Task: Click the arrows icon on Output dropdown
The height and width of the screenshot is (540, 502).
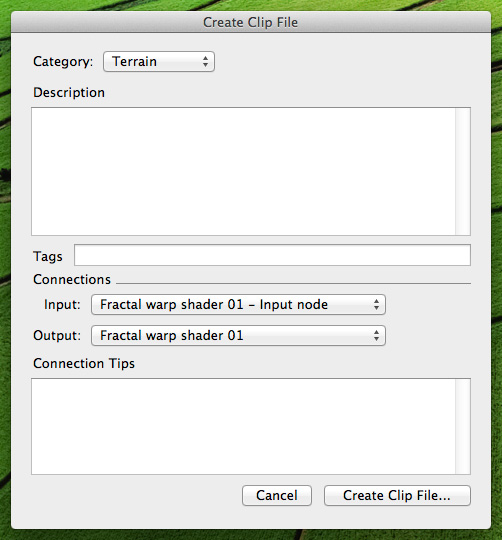Action: click(376, 336)
